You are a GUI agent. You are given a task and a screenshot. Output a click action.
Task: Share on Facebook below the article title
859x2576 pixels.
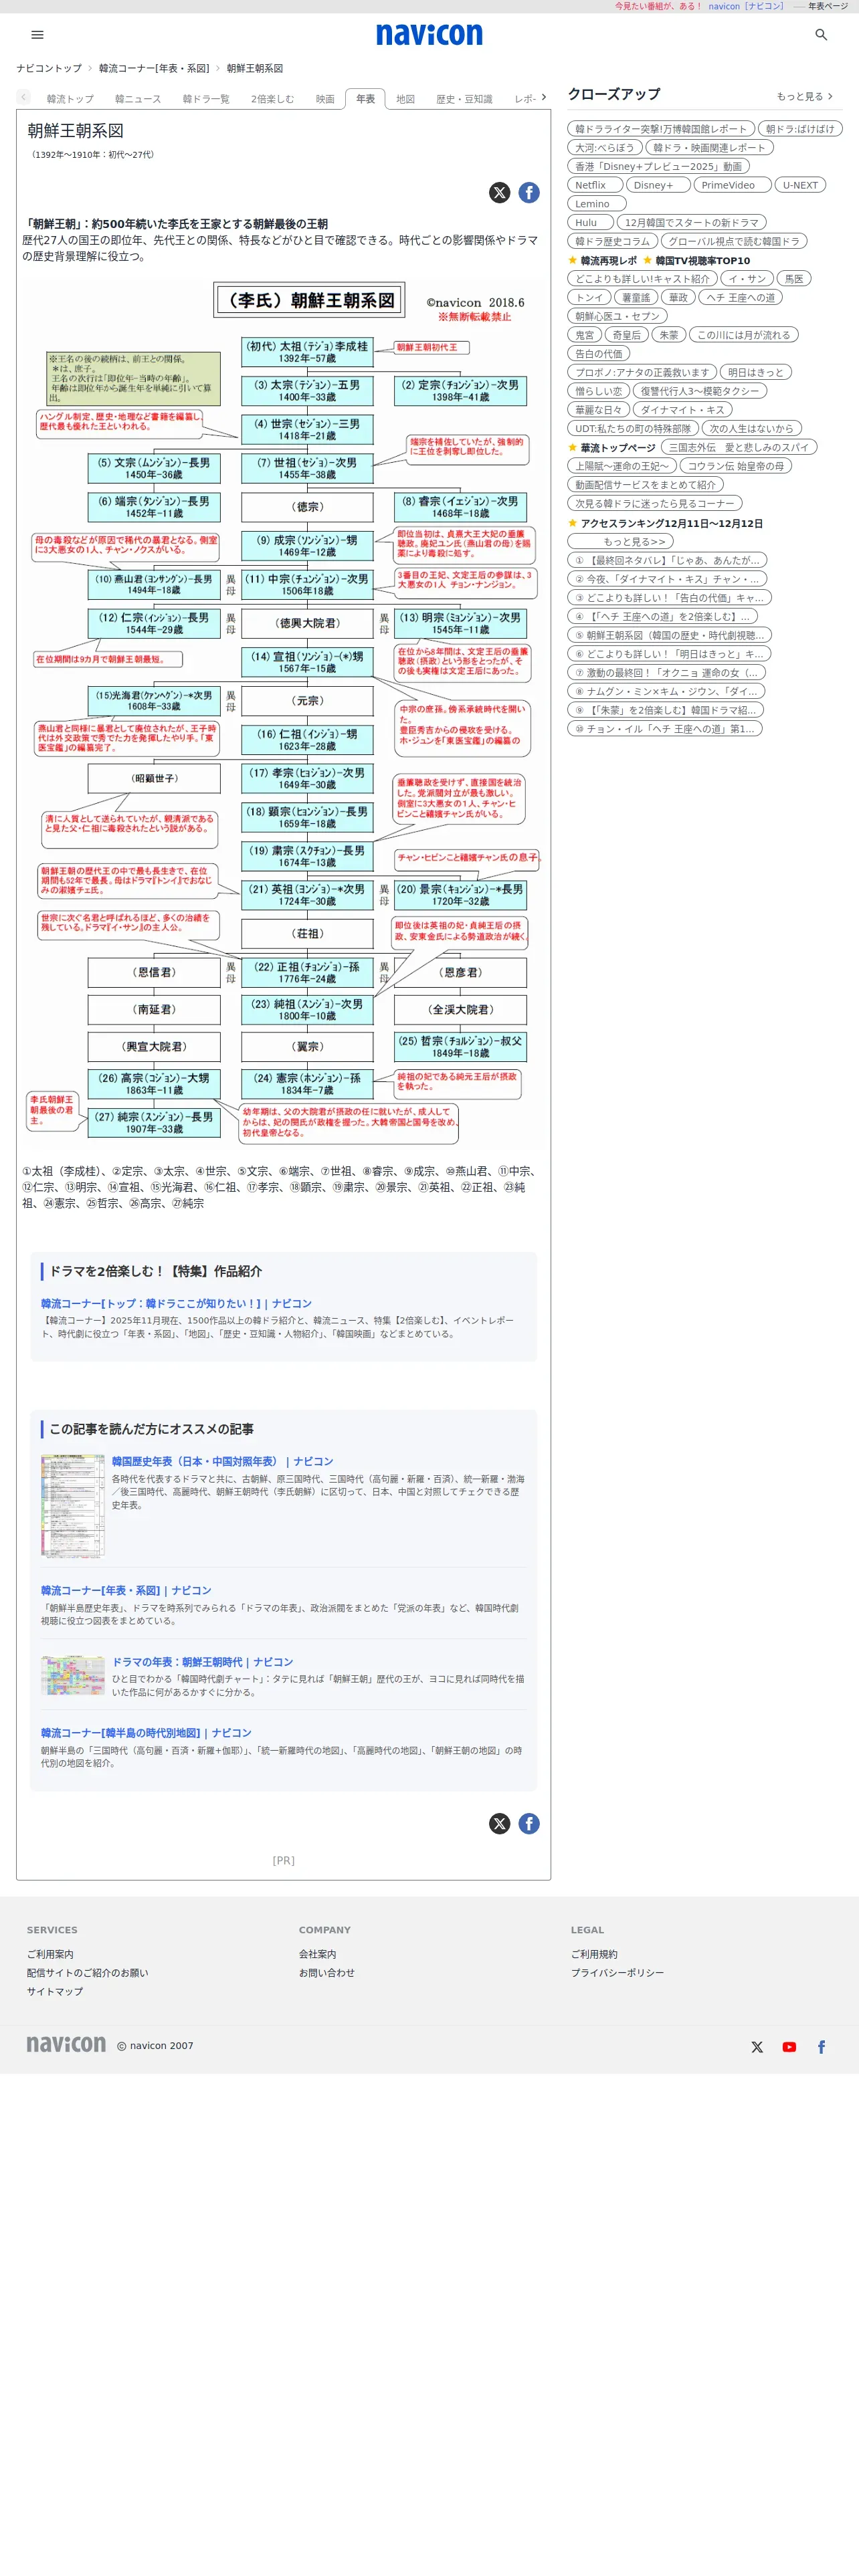coord(529,193)
